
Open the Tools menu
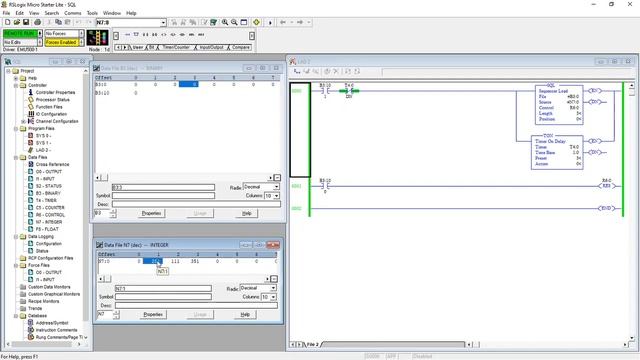point(92,13)
